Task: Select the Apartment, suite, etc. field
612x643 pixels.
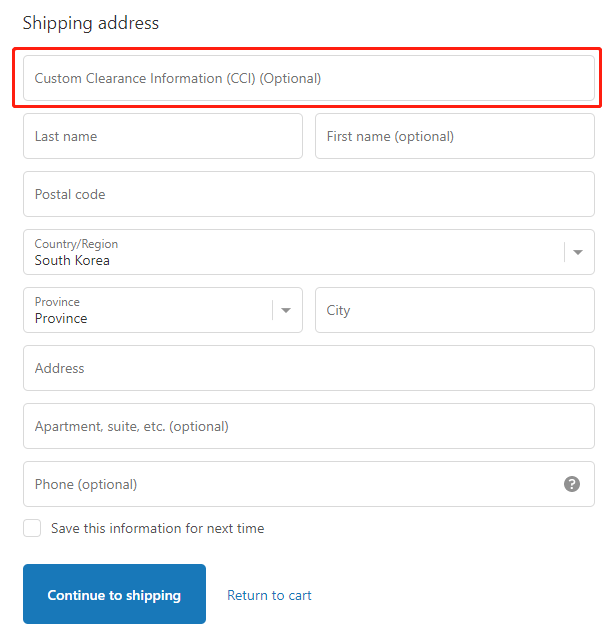Action: tap(309, 426)
